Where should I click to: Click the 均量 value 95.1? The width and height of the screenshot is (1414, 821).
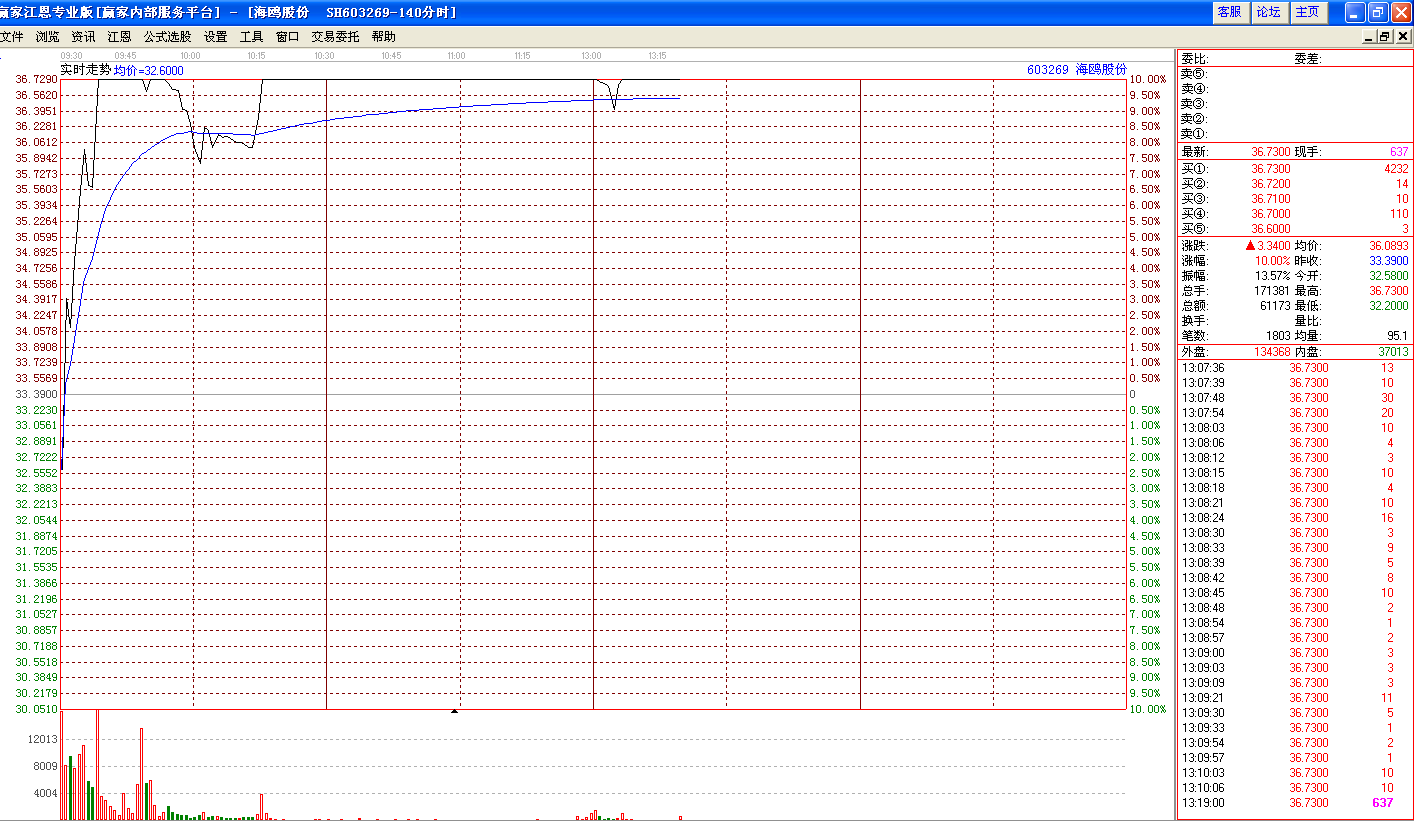tap(1398, 336)
